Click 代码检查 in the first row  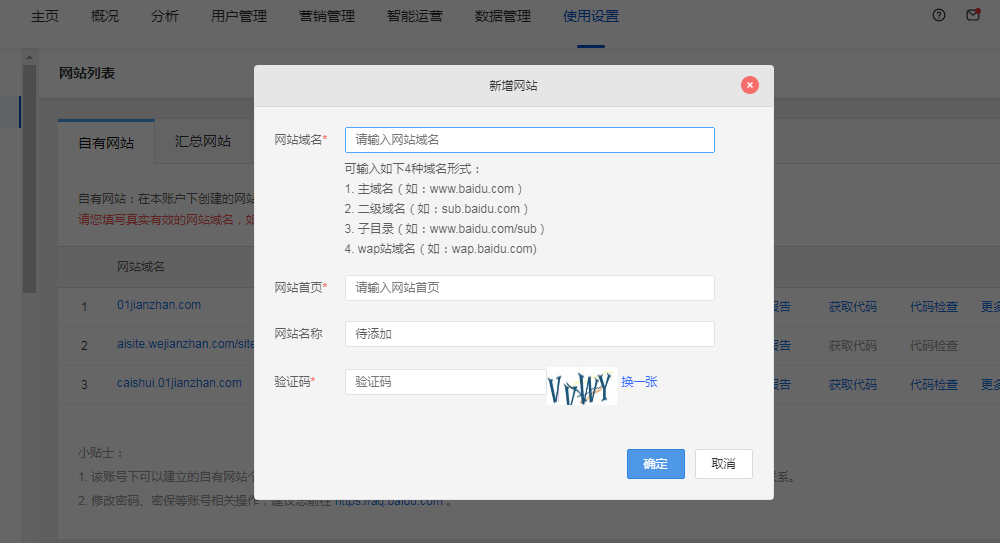point(933,307)
